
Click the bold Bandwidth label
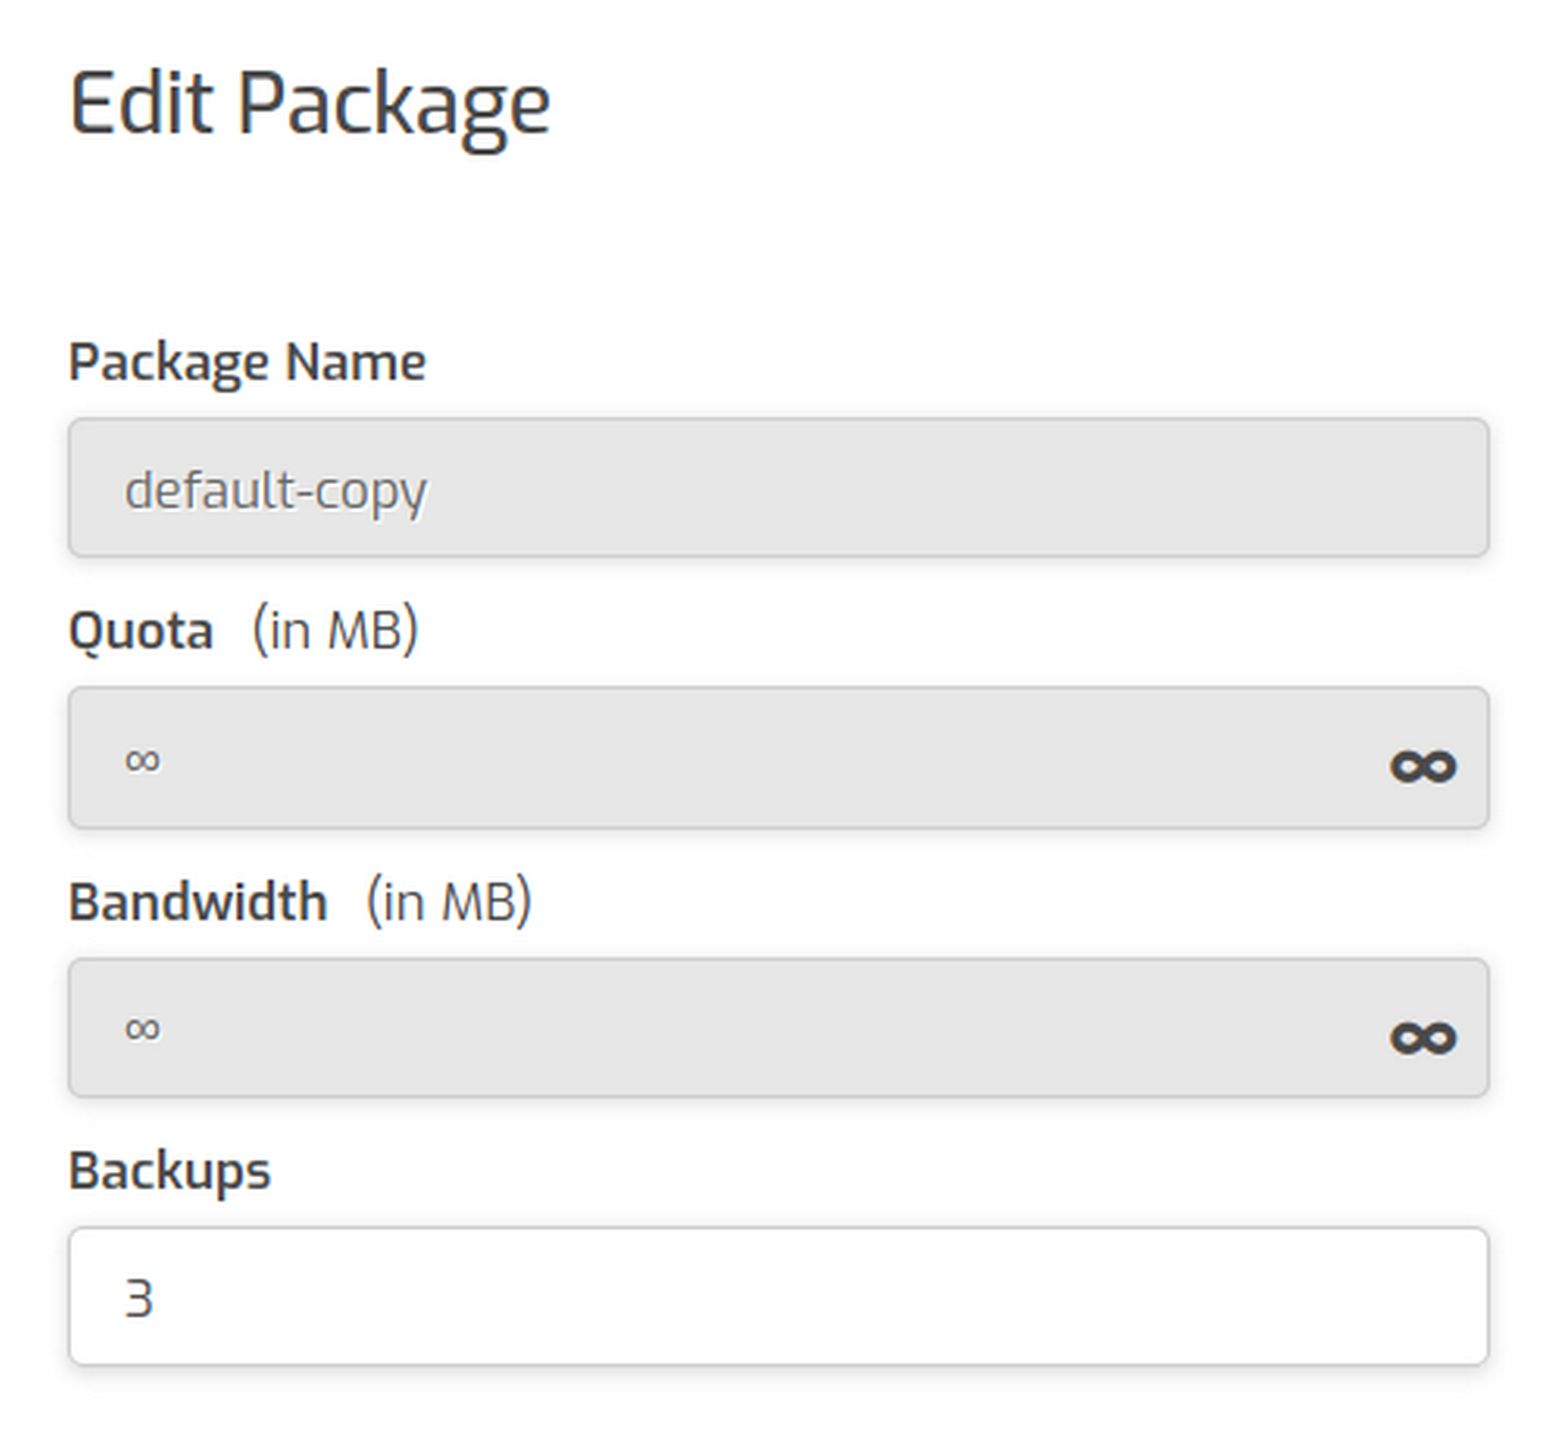pyautogui.click(x=198, y=902)
